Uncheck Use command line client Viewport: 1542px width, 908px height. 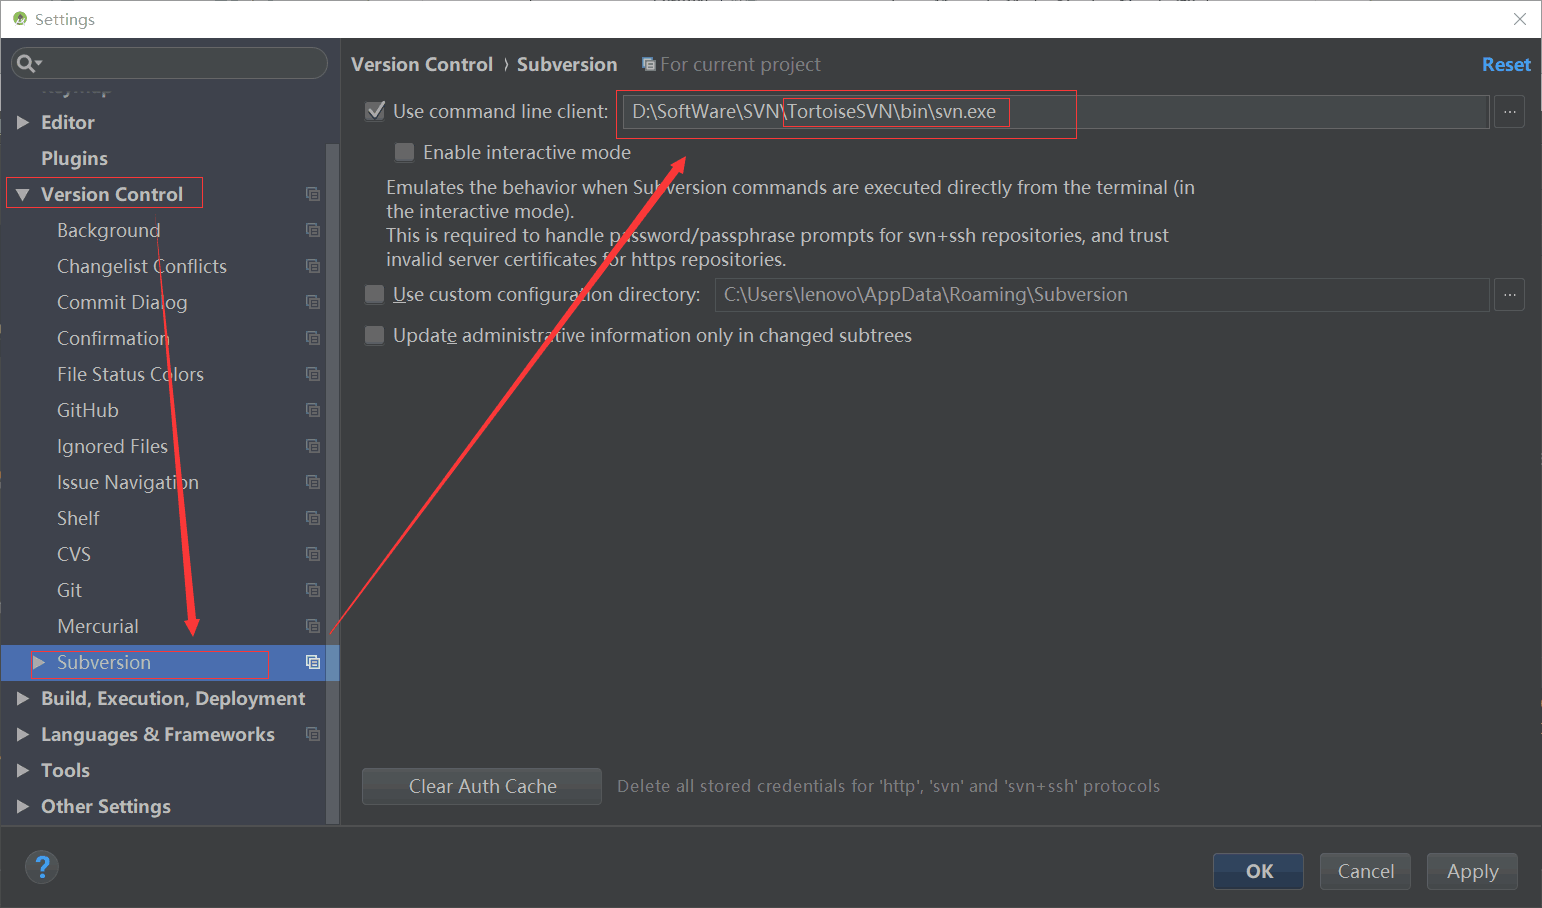[x=375, y=111]
